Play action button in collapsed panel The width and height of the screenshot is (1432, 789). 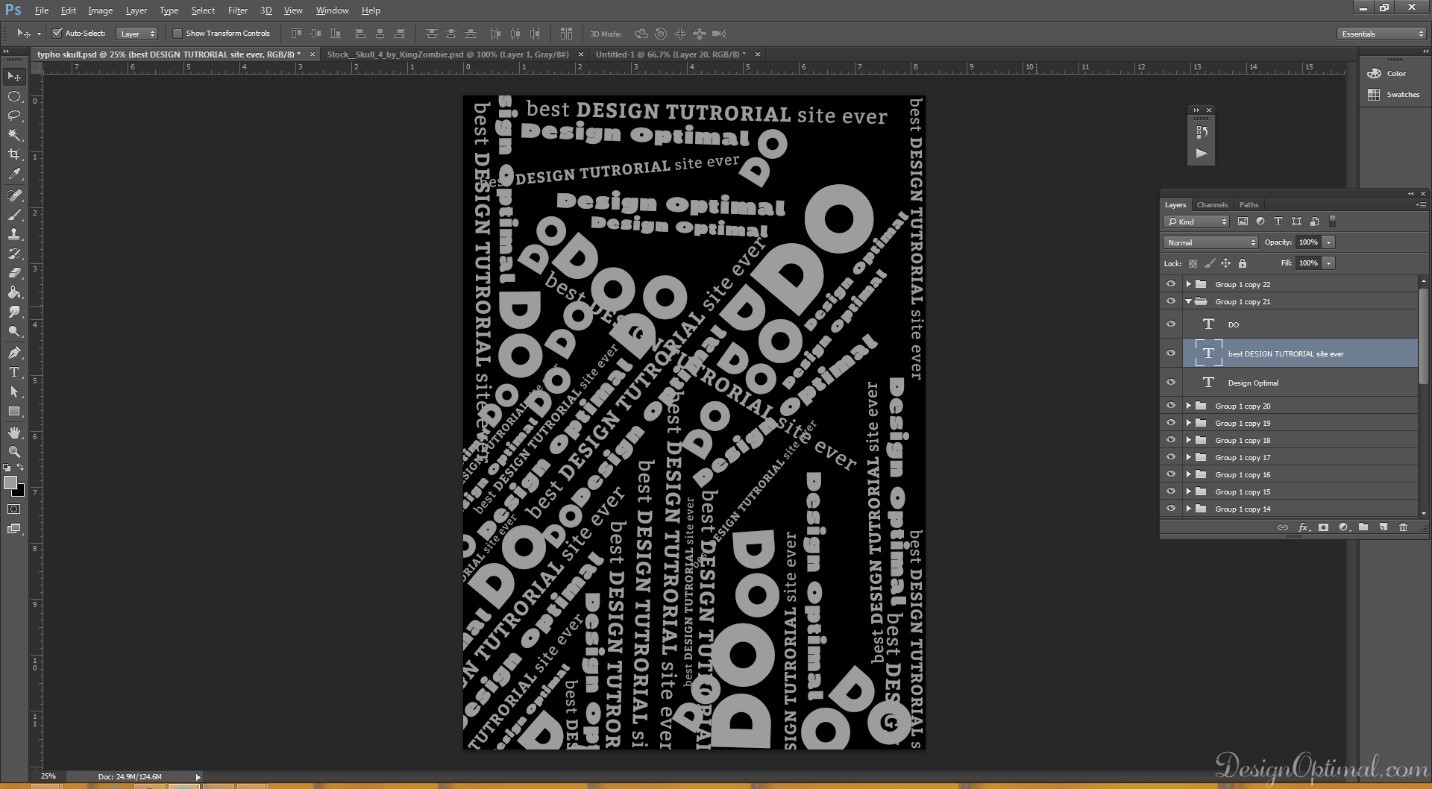tap(1201, 153)
